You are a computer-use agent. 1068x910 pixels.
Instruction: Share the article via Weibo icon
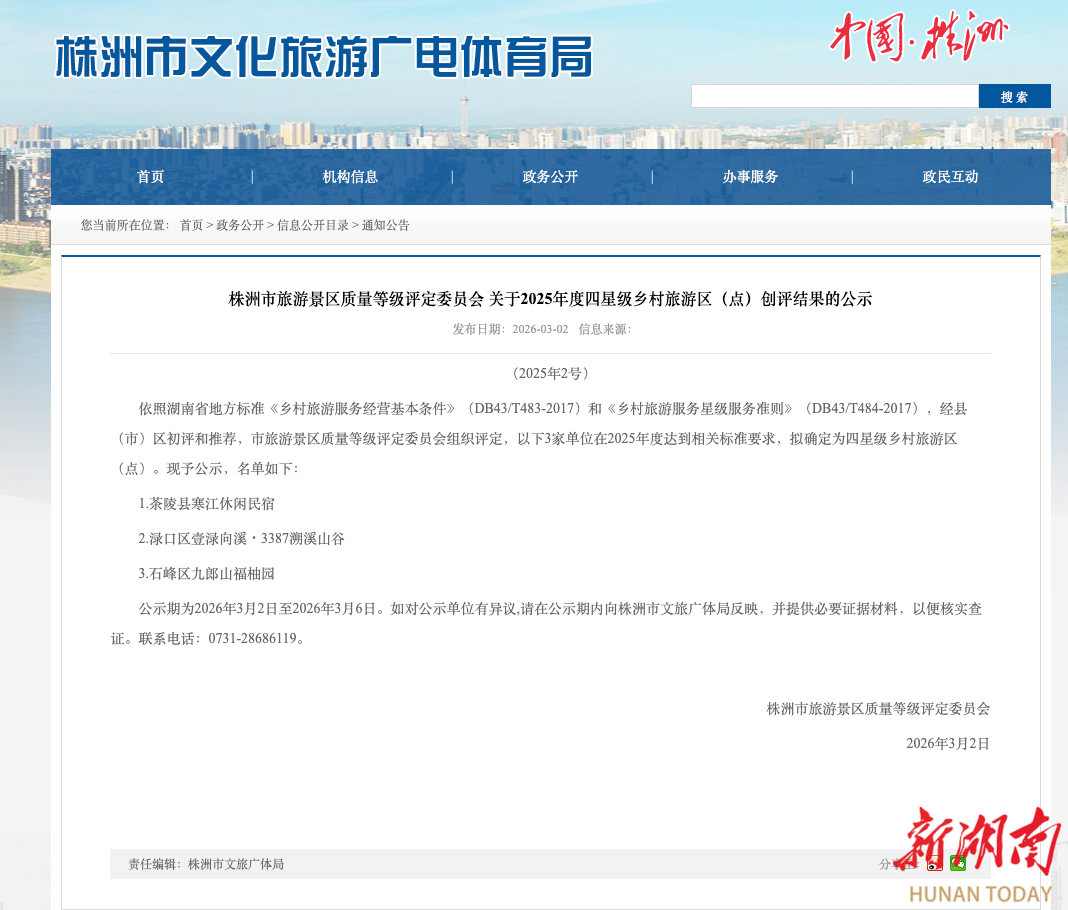pos(934,864)
